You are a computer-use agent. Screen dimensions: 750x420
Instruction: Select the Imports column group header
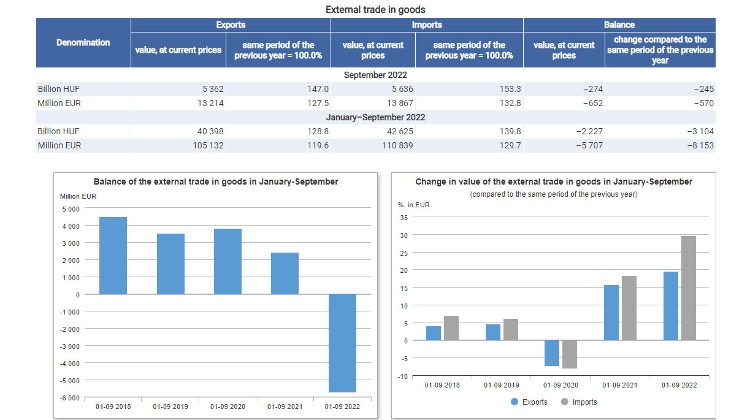(427, 23)
